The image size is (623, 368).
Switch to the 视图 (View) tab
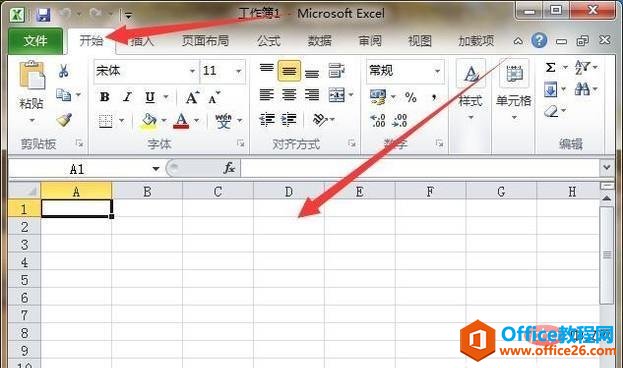(x=420, y=41)
